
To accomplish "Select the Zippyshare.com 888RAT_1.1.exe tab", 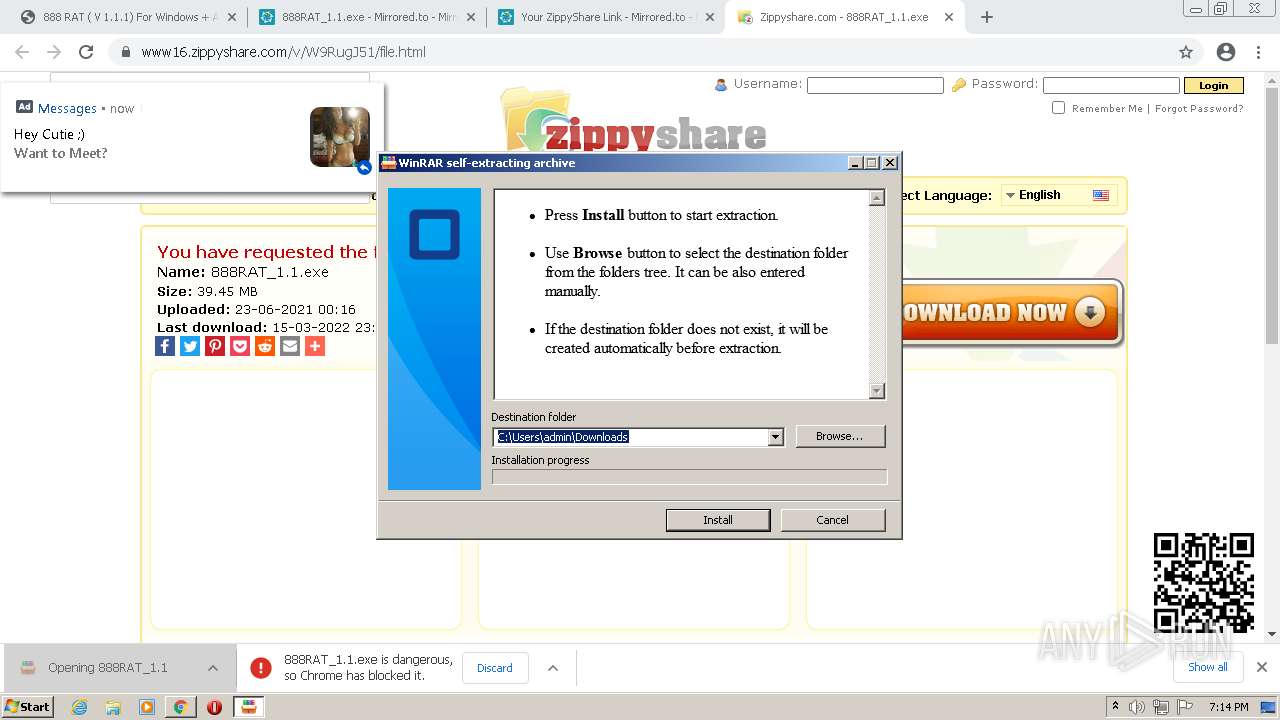I will pos(845,17).
